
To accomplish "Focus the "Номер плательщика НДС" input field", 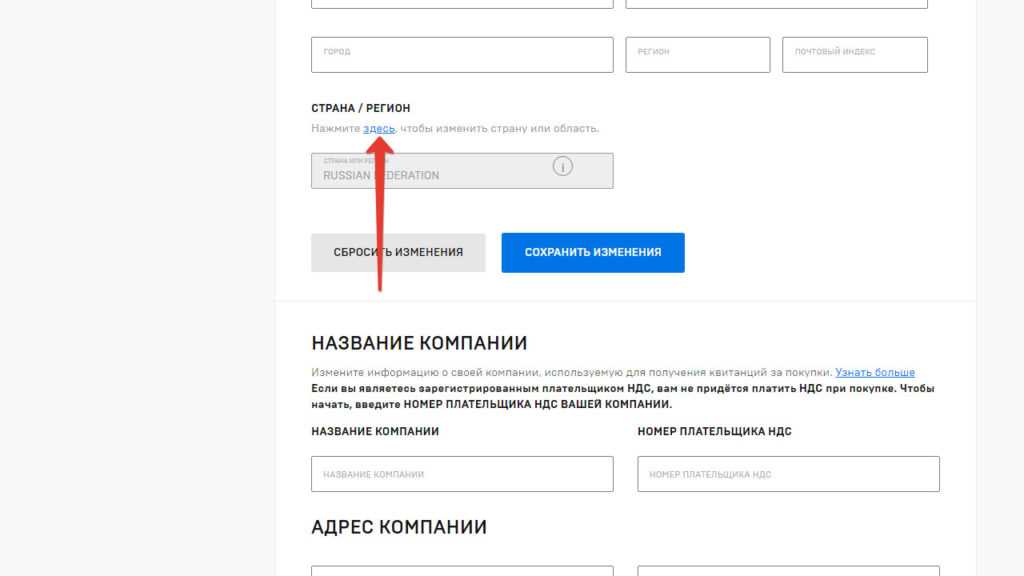I will 788,474.
